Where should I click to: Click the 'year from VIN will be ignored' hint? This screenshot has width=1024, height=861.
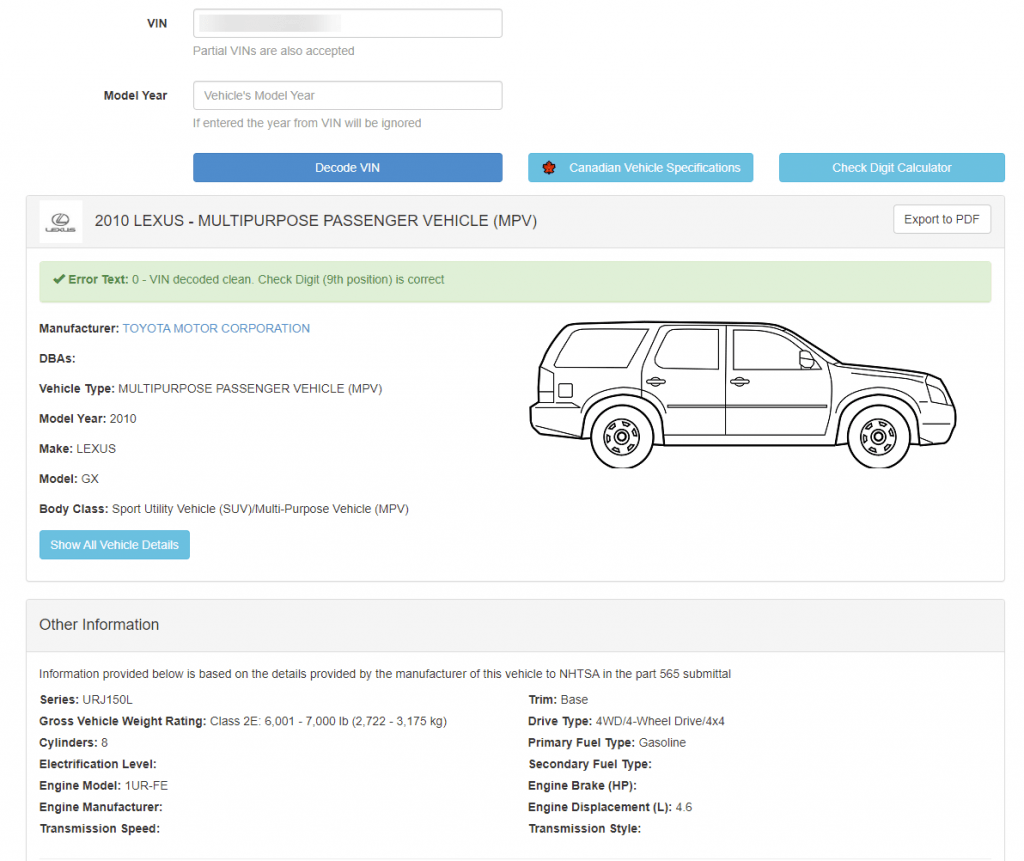[307, 123]
